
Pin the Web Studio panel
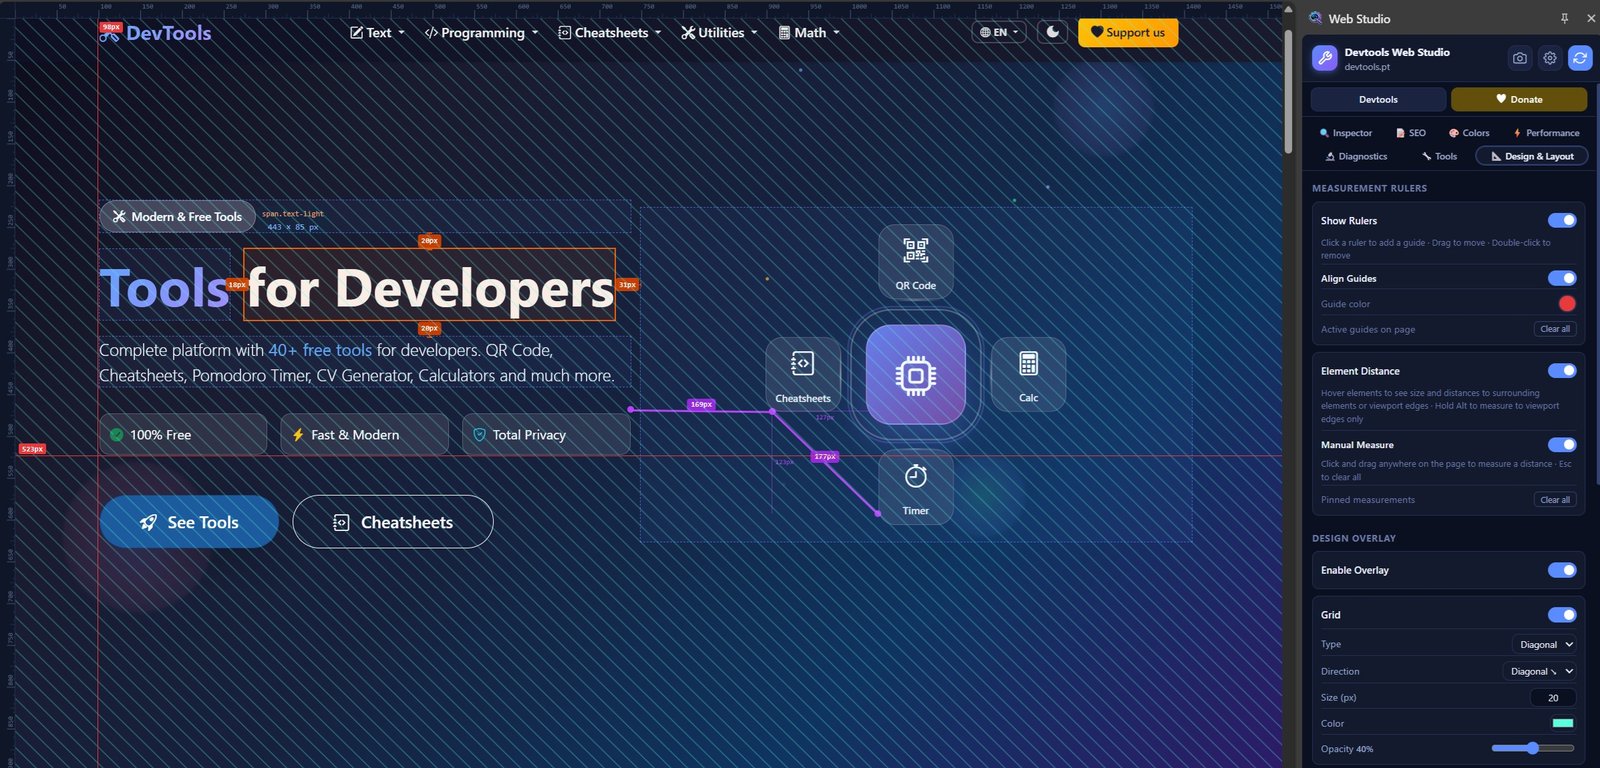click(1565, 18)
